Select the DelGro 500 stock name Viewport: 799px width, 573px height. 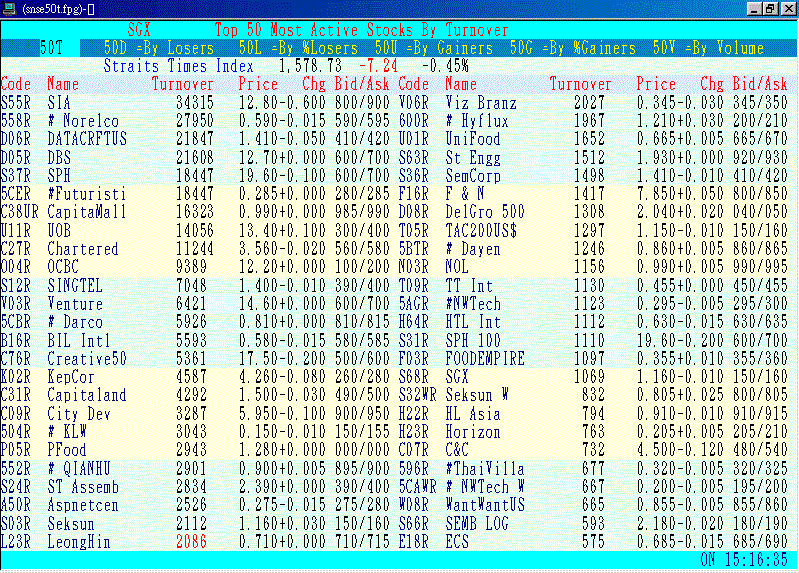point(485,212)
